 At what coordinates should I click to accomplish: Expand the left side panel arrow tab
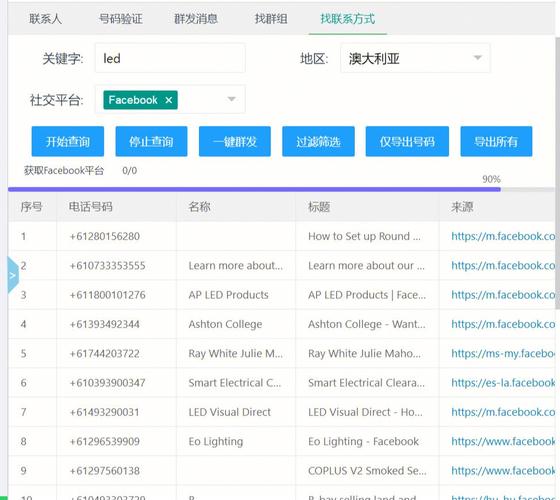pos(12,275)
